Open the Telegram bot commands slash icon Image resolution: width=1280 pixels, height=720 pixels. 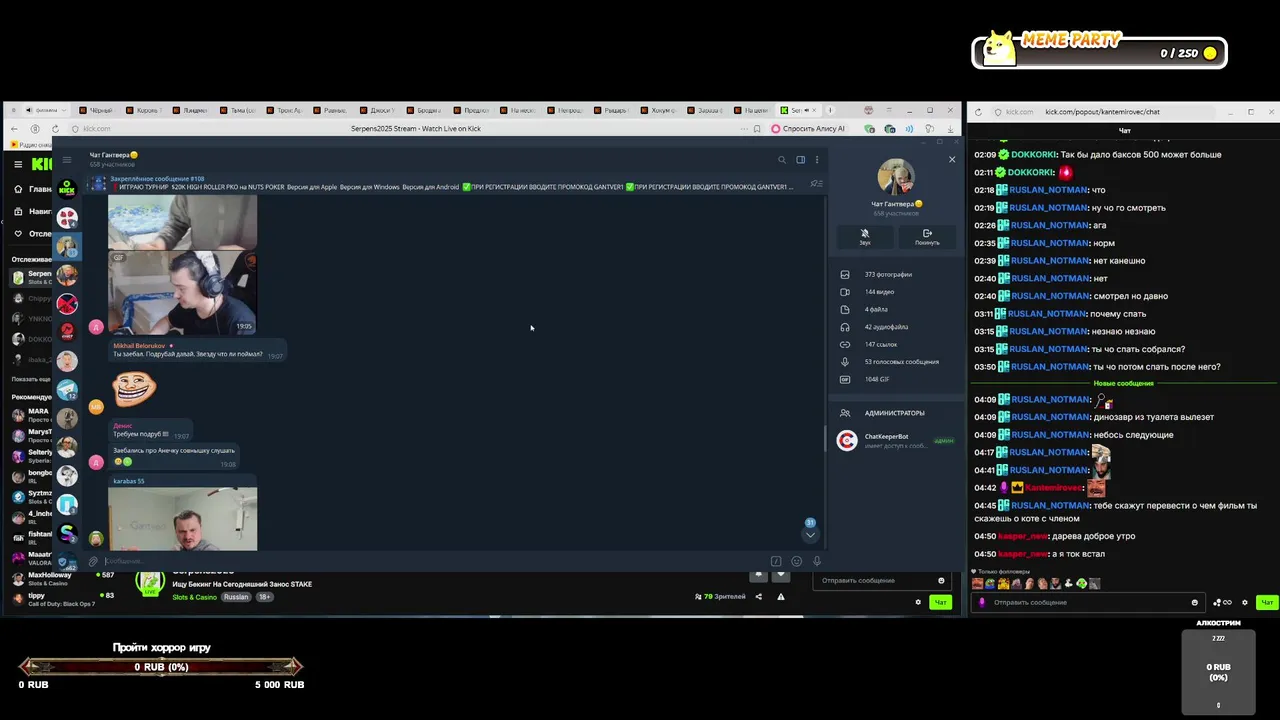pos(776,561)
